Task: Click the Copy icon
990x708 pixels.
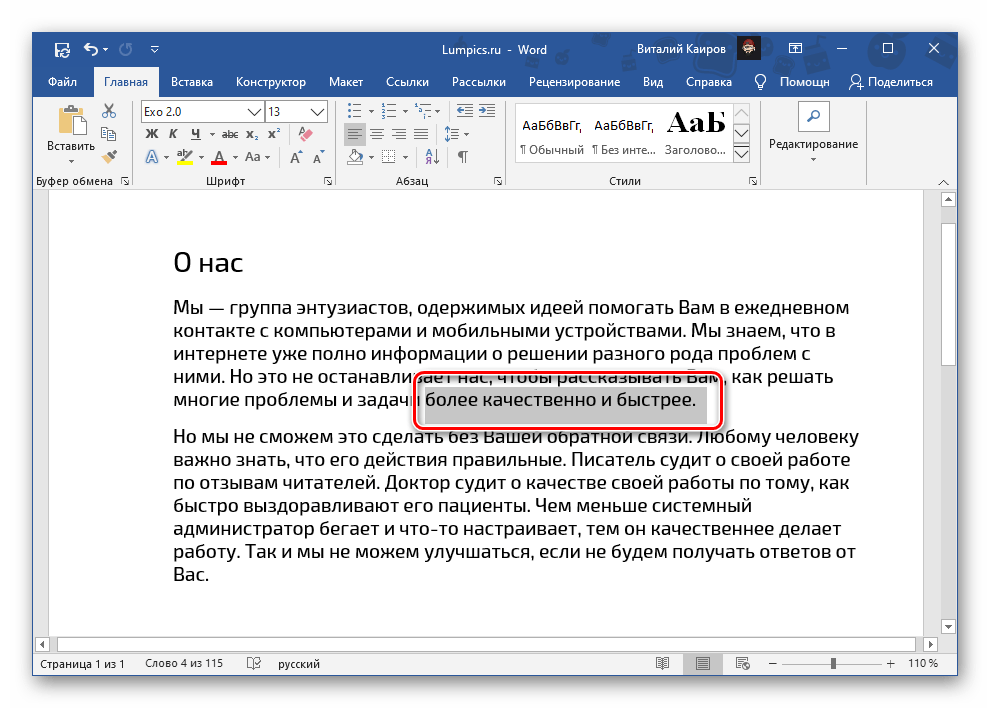Action: [x=109, y=134]
